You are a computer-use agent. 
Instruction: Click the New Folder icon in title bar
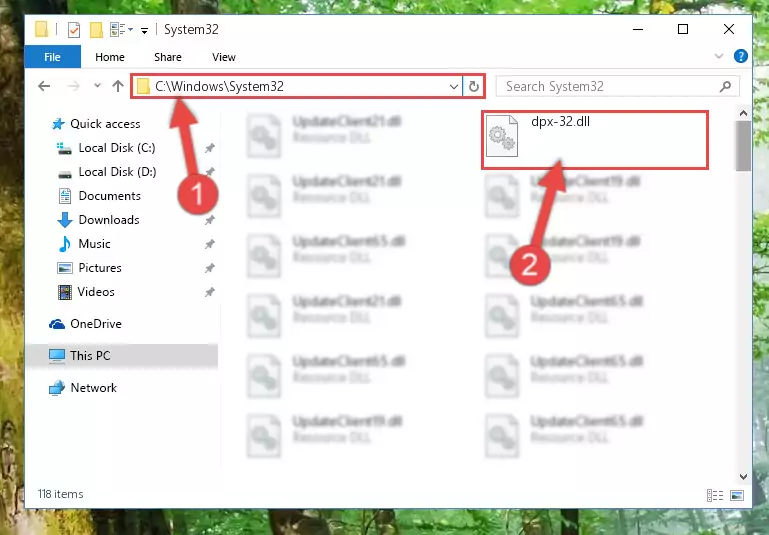pos(96,30)
